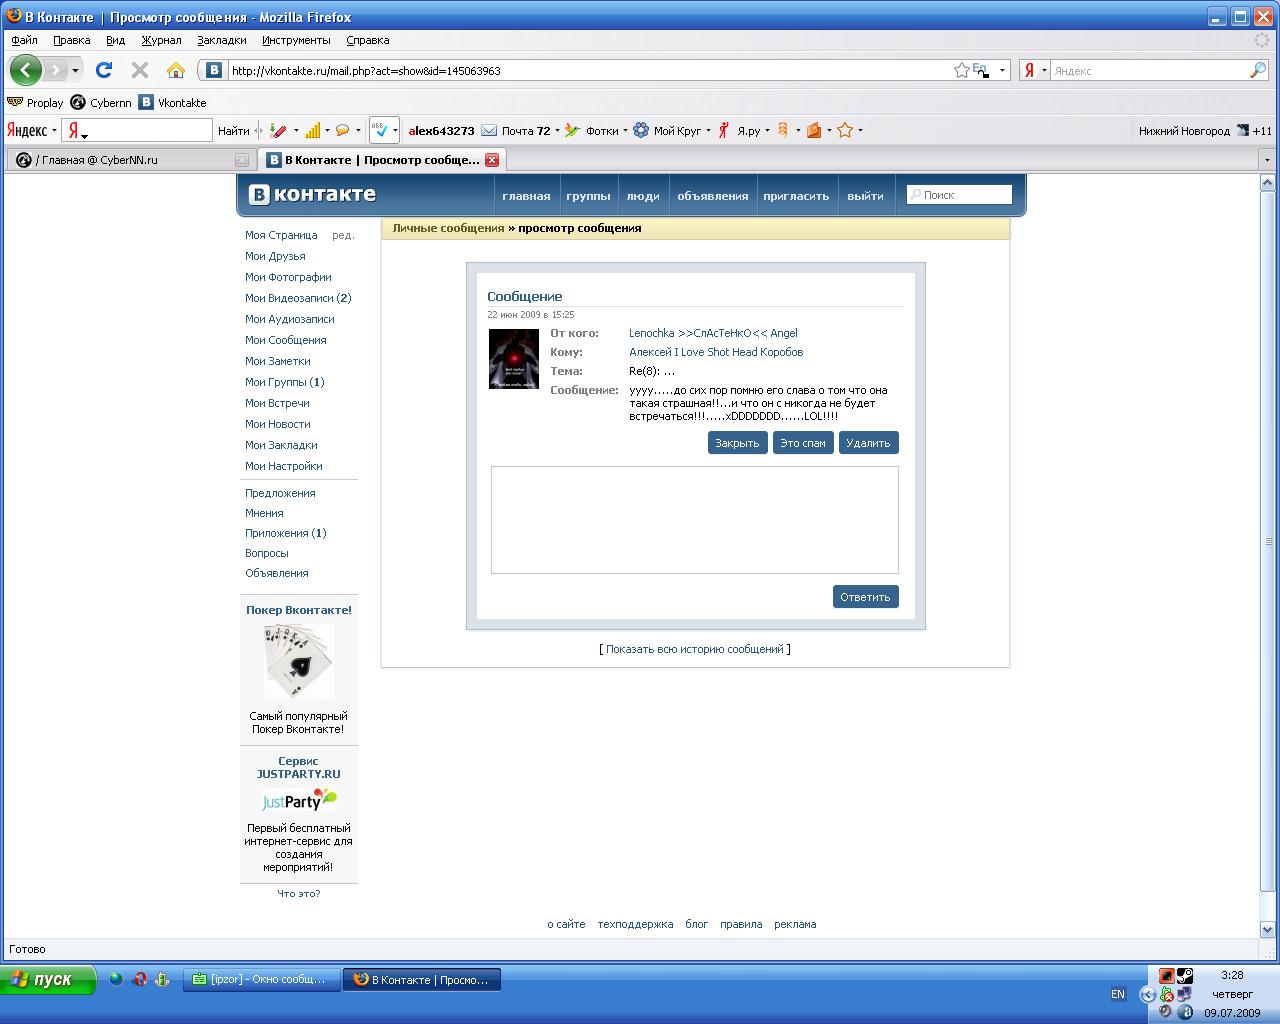Open the back/forward history dropdown arrow
Viewport: 1280px width, 1024px height.
[75, 70]
